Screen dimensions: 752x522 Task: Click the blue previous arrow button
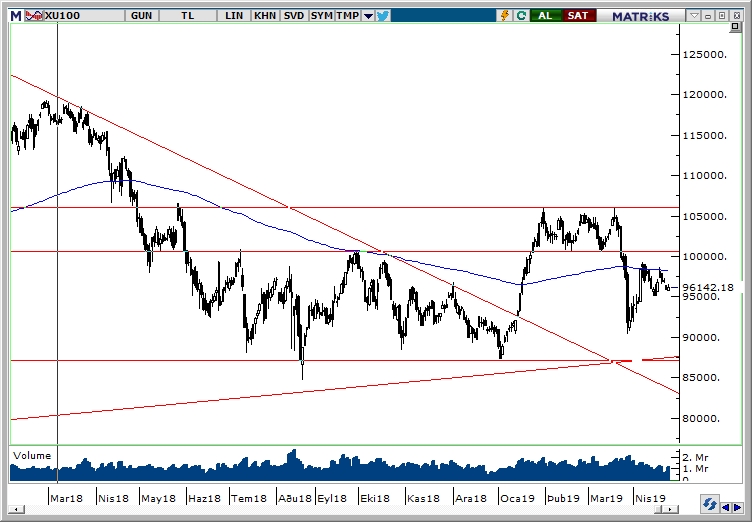click(x=727, y=507)
